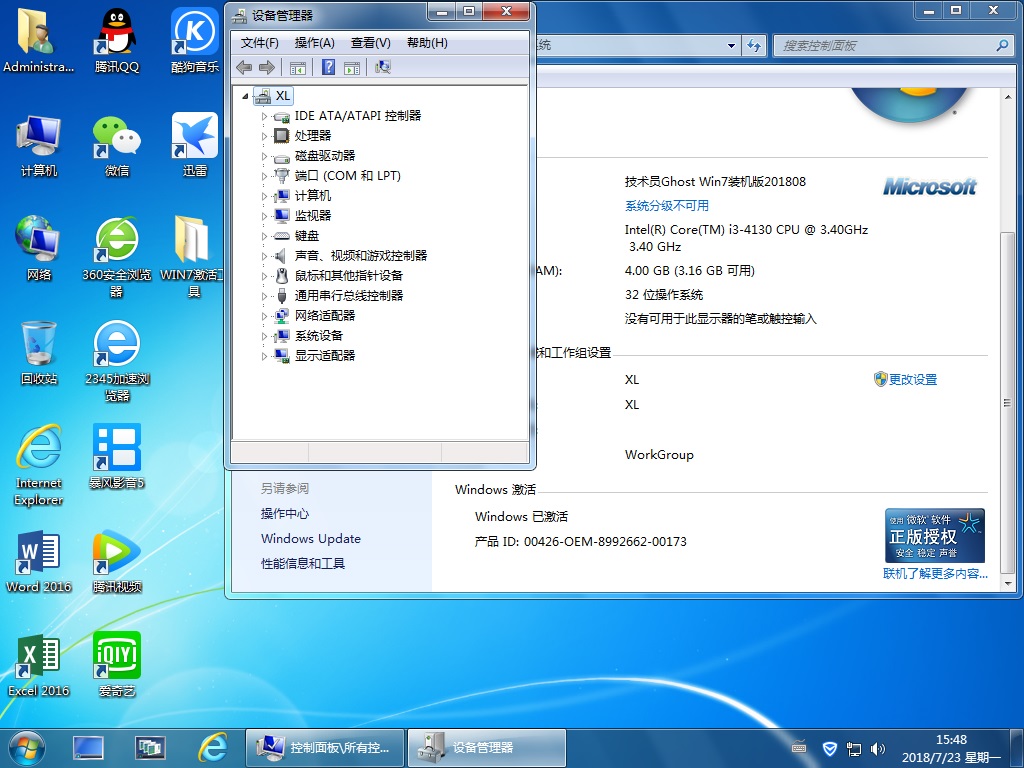Click the 更改设置 link

click(x=912, y=380)
